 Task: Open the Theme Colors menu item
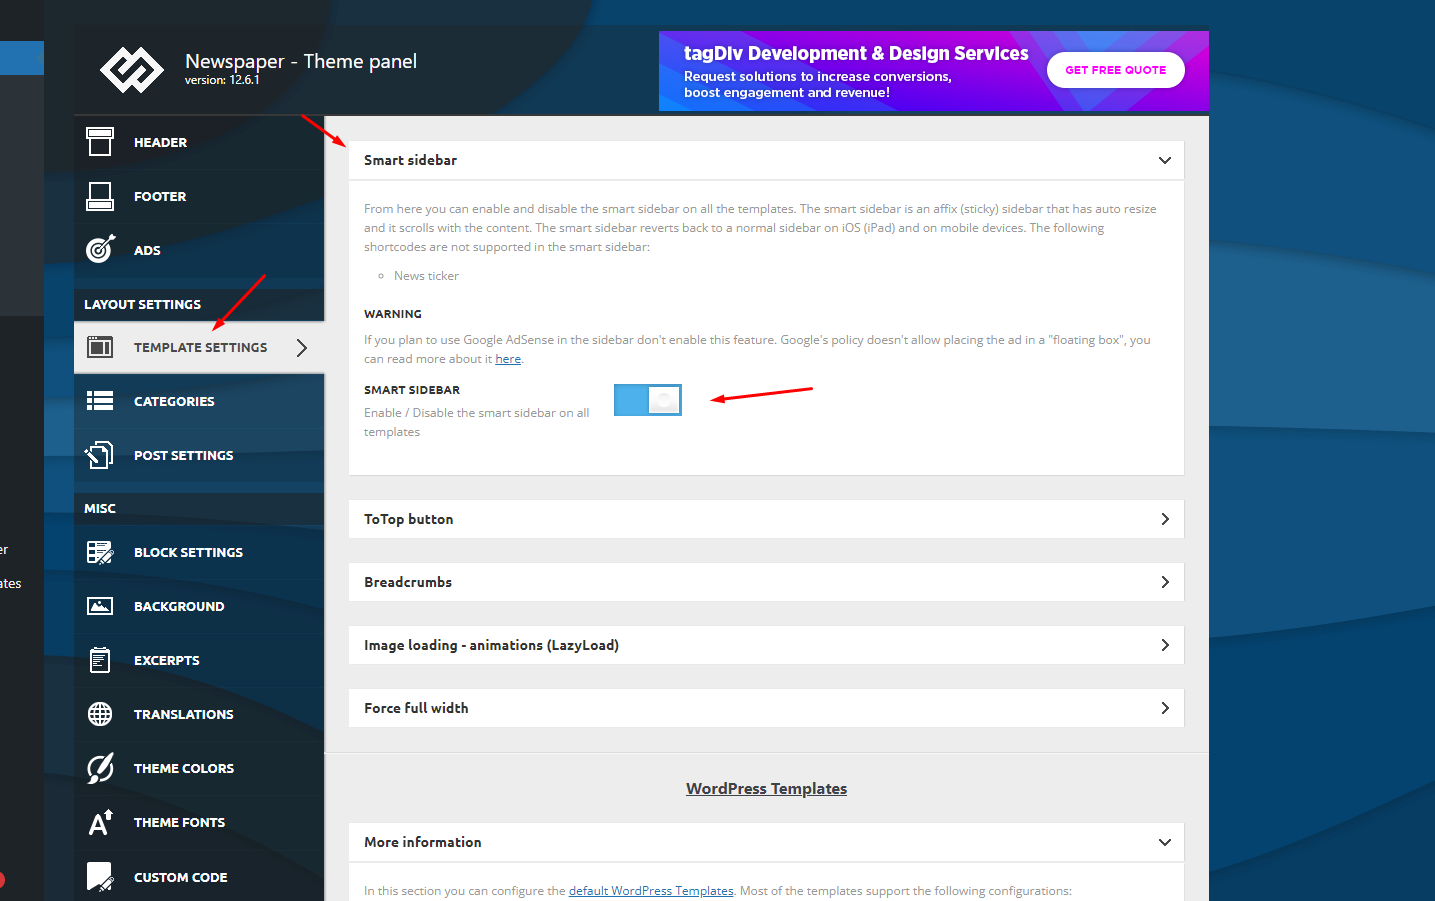point(199,768)
